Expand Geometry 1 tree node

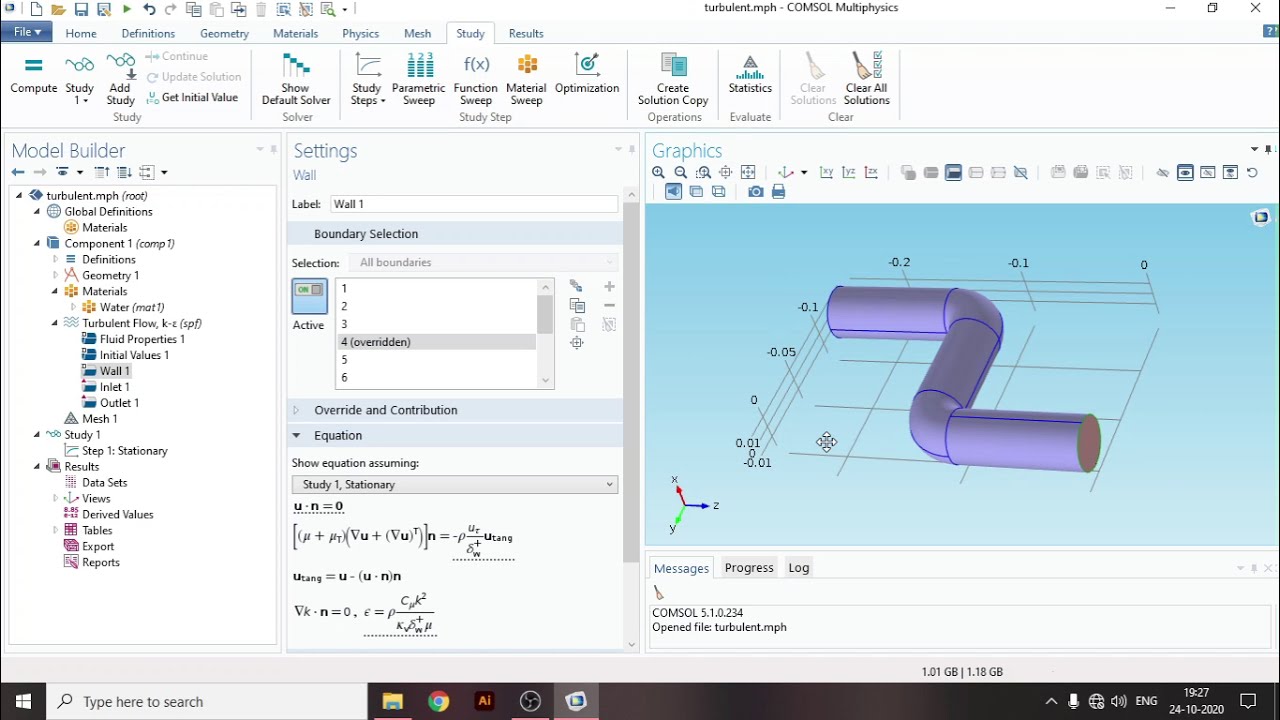(x=55, y=275)
